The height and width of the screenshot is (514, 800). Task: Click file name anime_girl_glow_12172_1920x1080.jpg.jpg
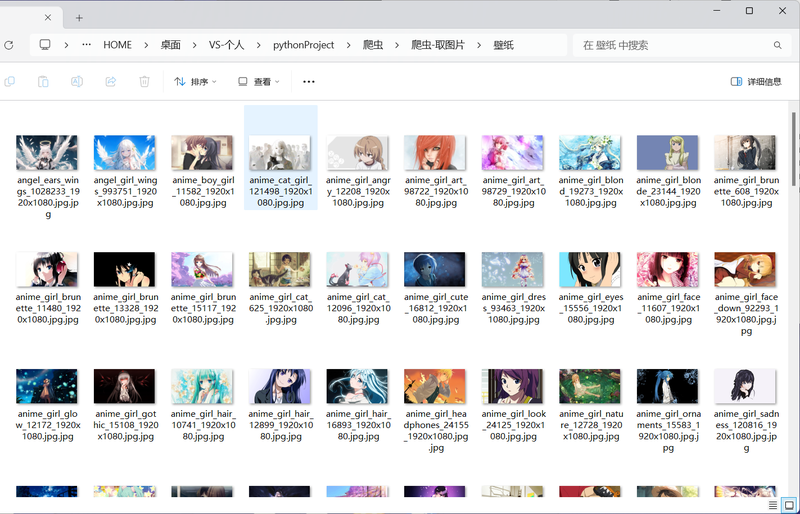pos(48,425)
